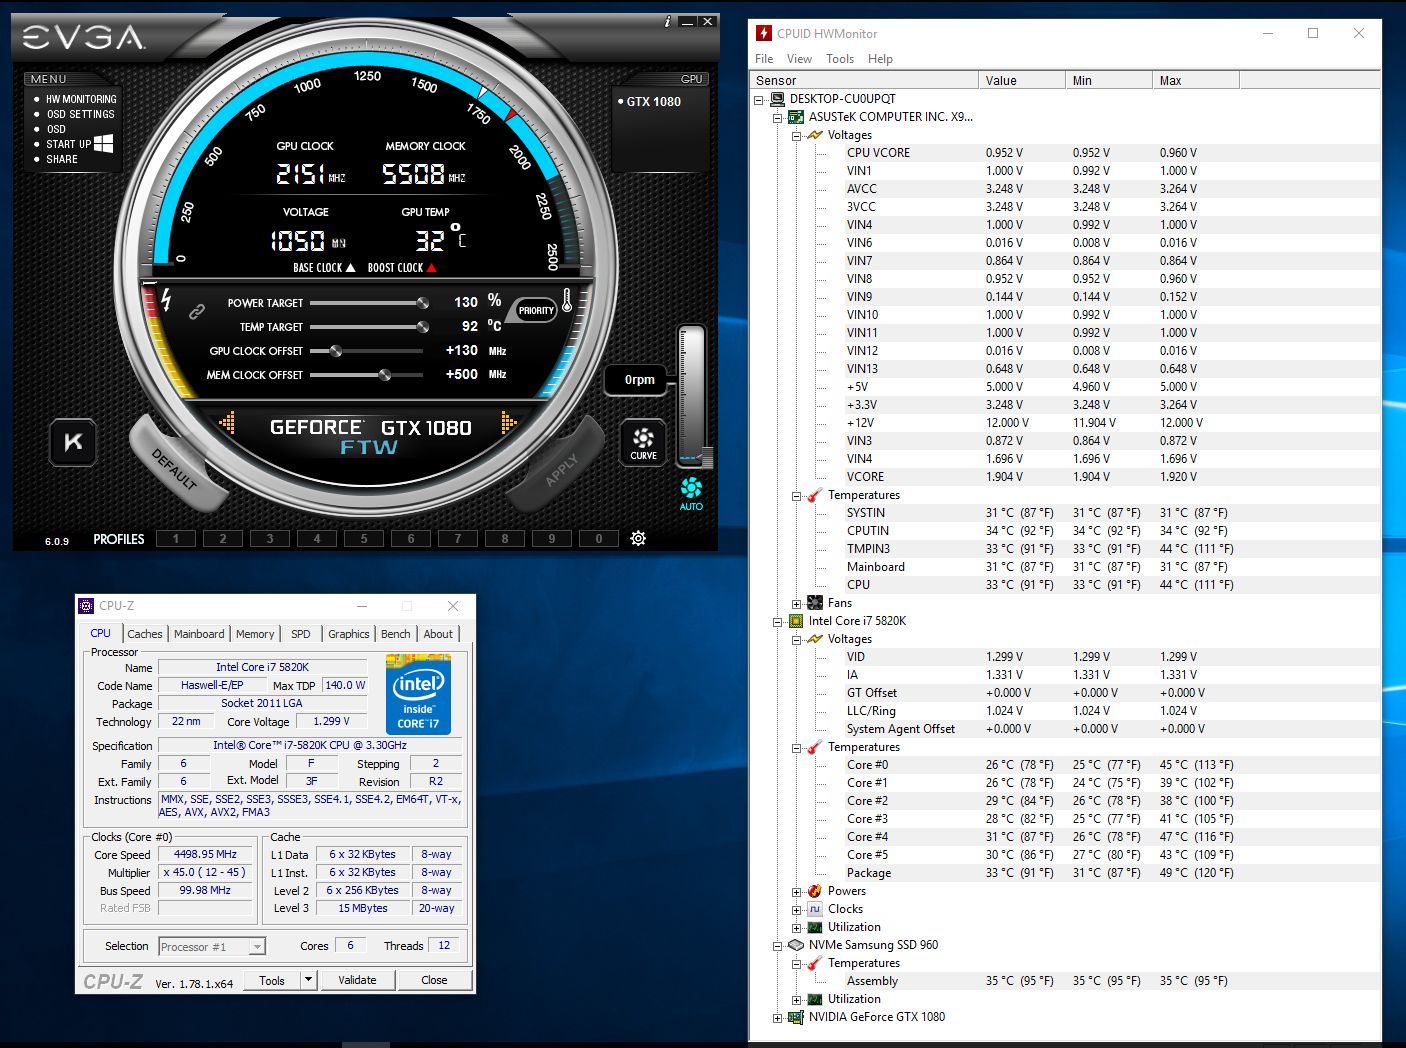Click the power/temp link chain icon
This screenshot has height=1048, width=1406.
197,311
